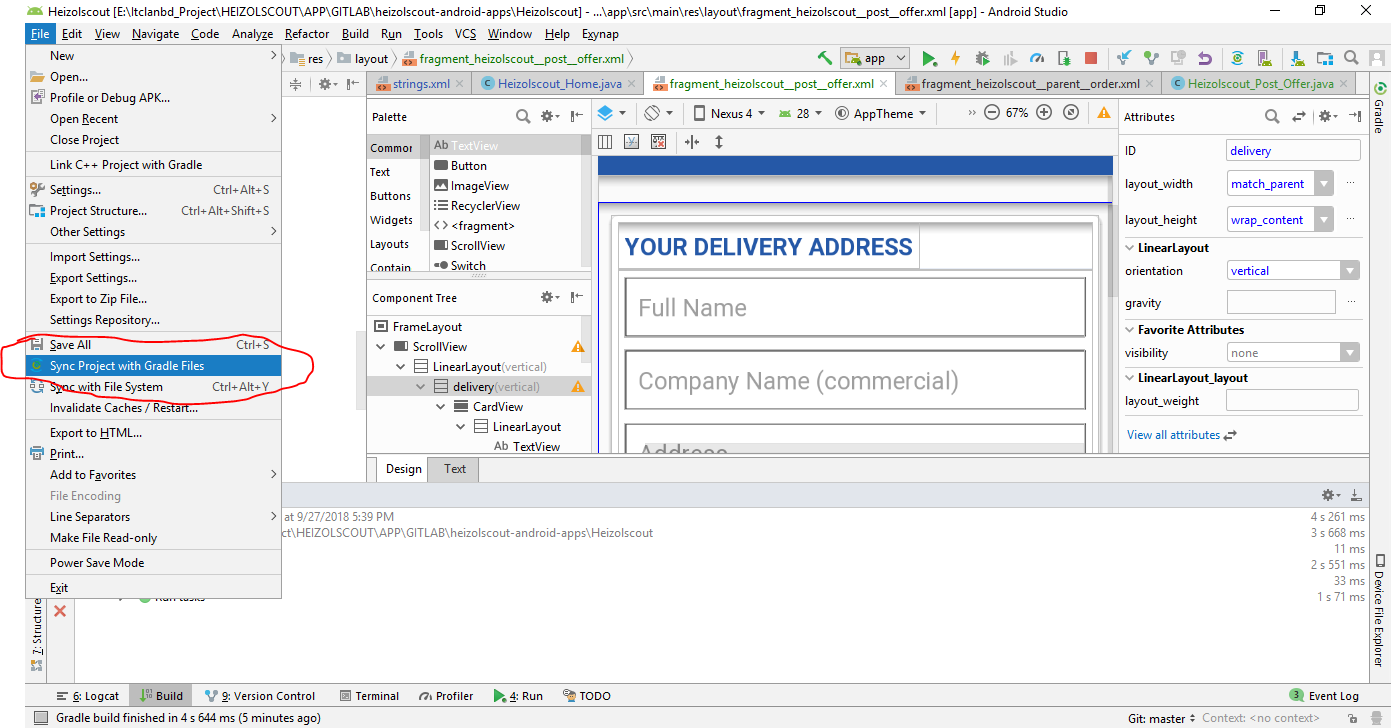The width and height of the screenshot is (1391, 728).
Task: Collapse the CardView node in Component Tree
Action: coord(441,407)
